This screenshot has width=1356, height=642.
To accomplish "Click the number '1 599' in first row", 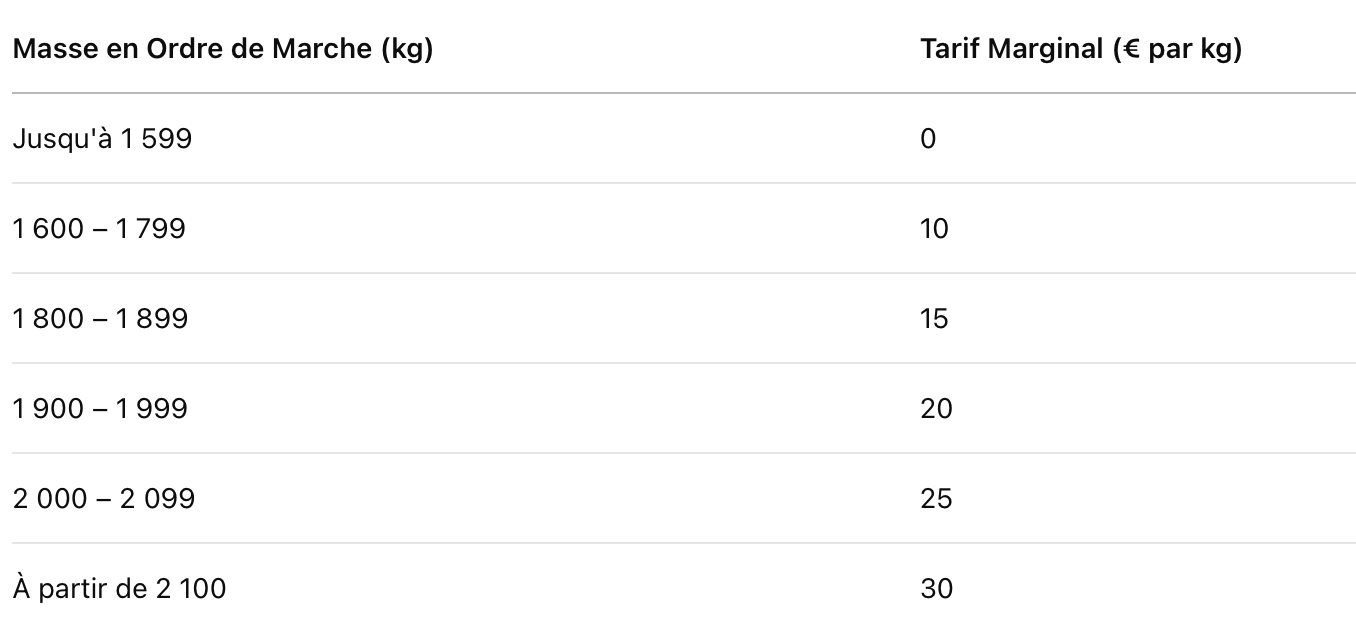I will click(156, 138).
